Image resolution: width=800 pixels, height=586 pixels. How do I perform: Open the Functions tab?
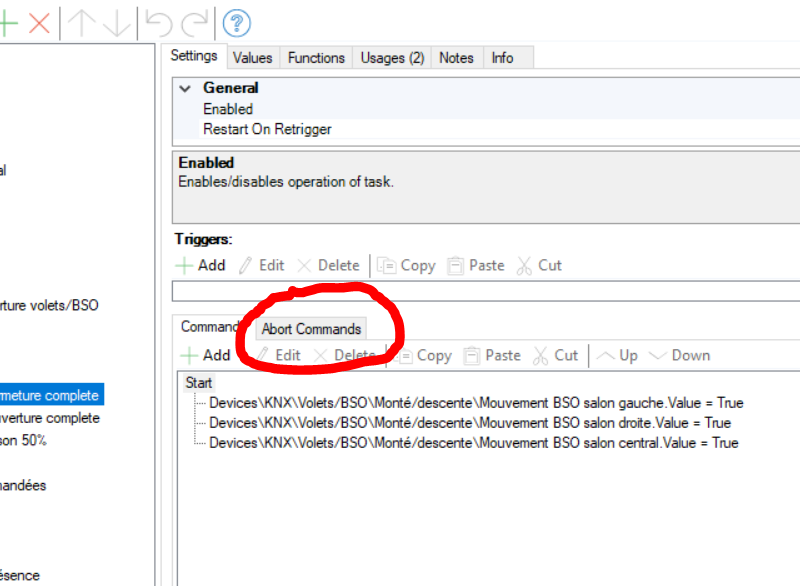point(316,58)
